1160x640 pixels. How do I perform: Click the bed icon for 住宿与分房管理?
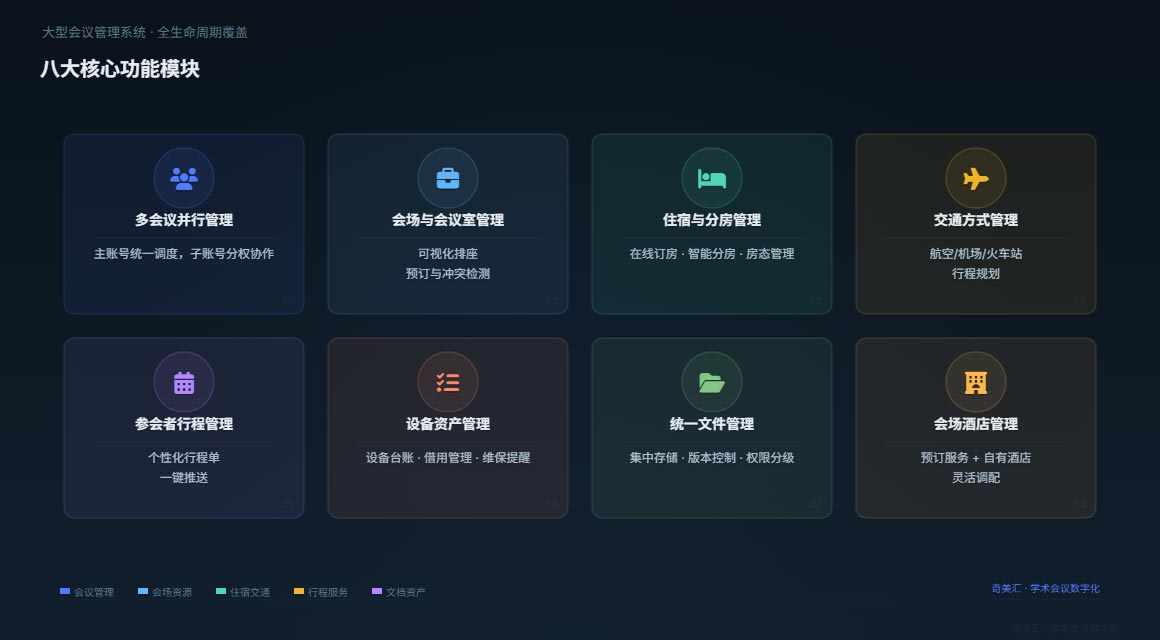[x=712, y=178]
